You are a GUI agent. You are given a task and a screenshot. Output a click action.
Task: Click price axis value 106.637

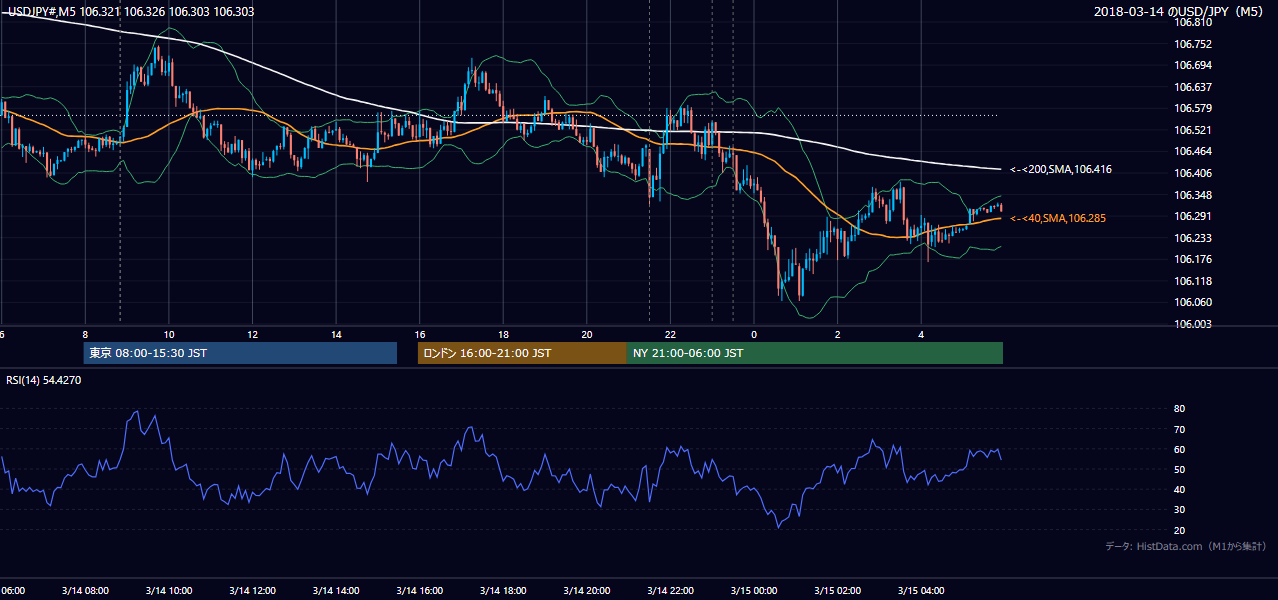pyautogui.click(x=1192, y=87)
